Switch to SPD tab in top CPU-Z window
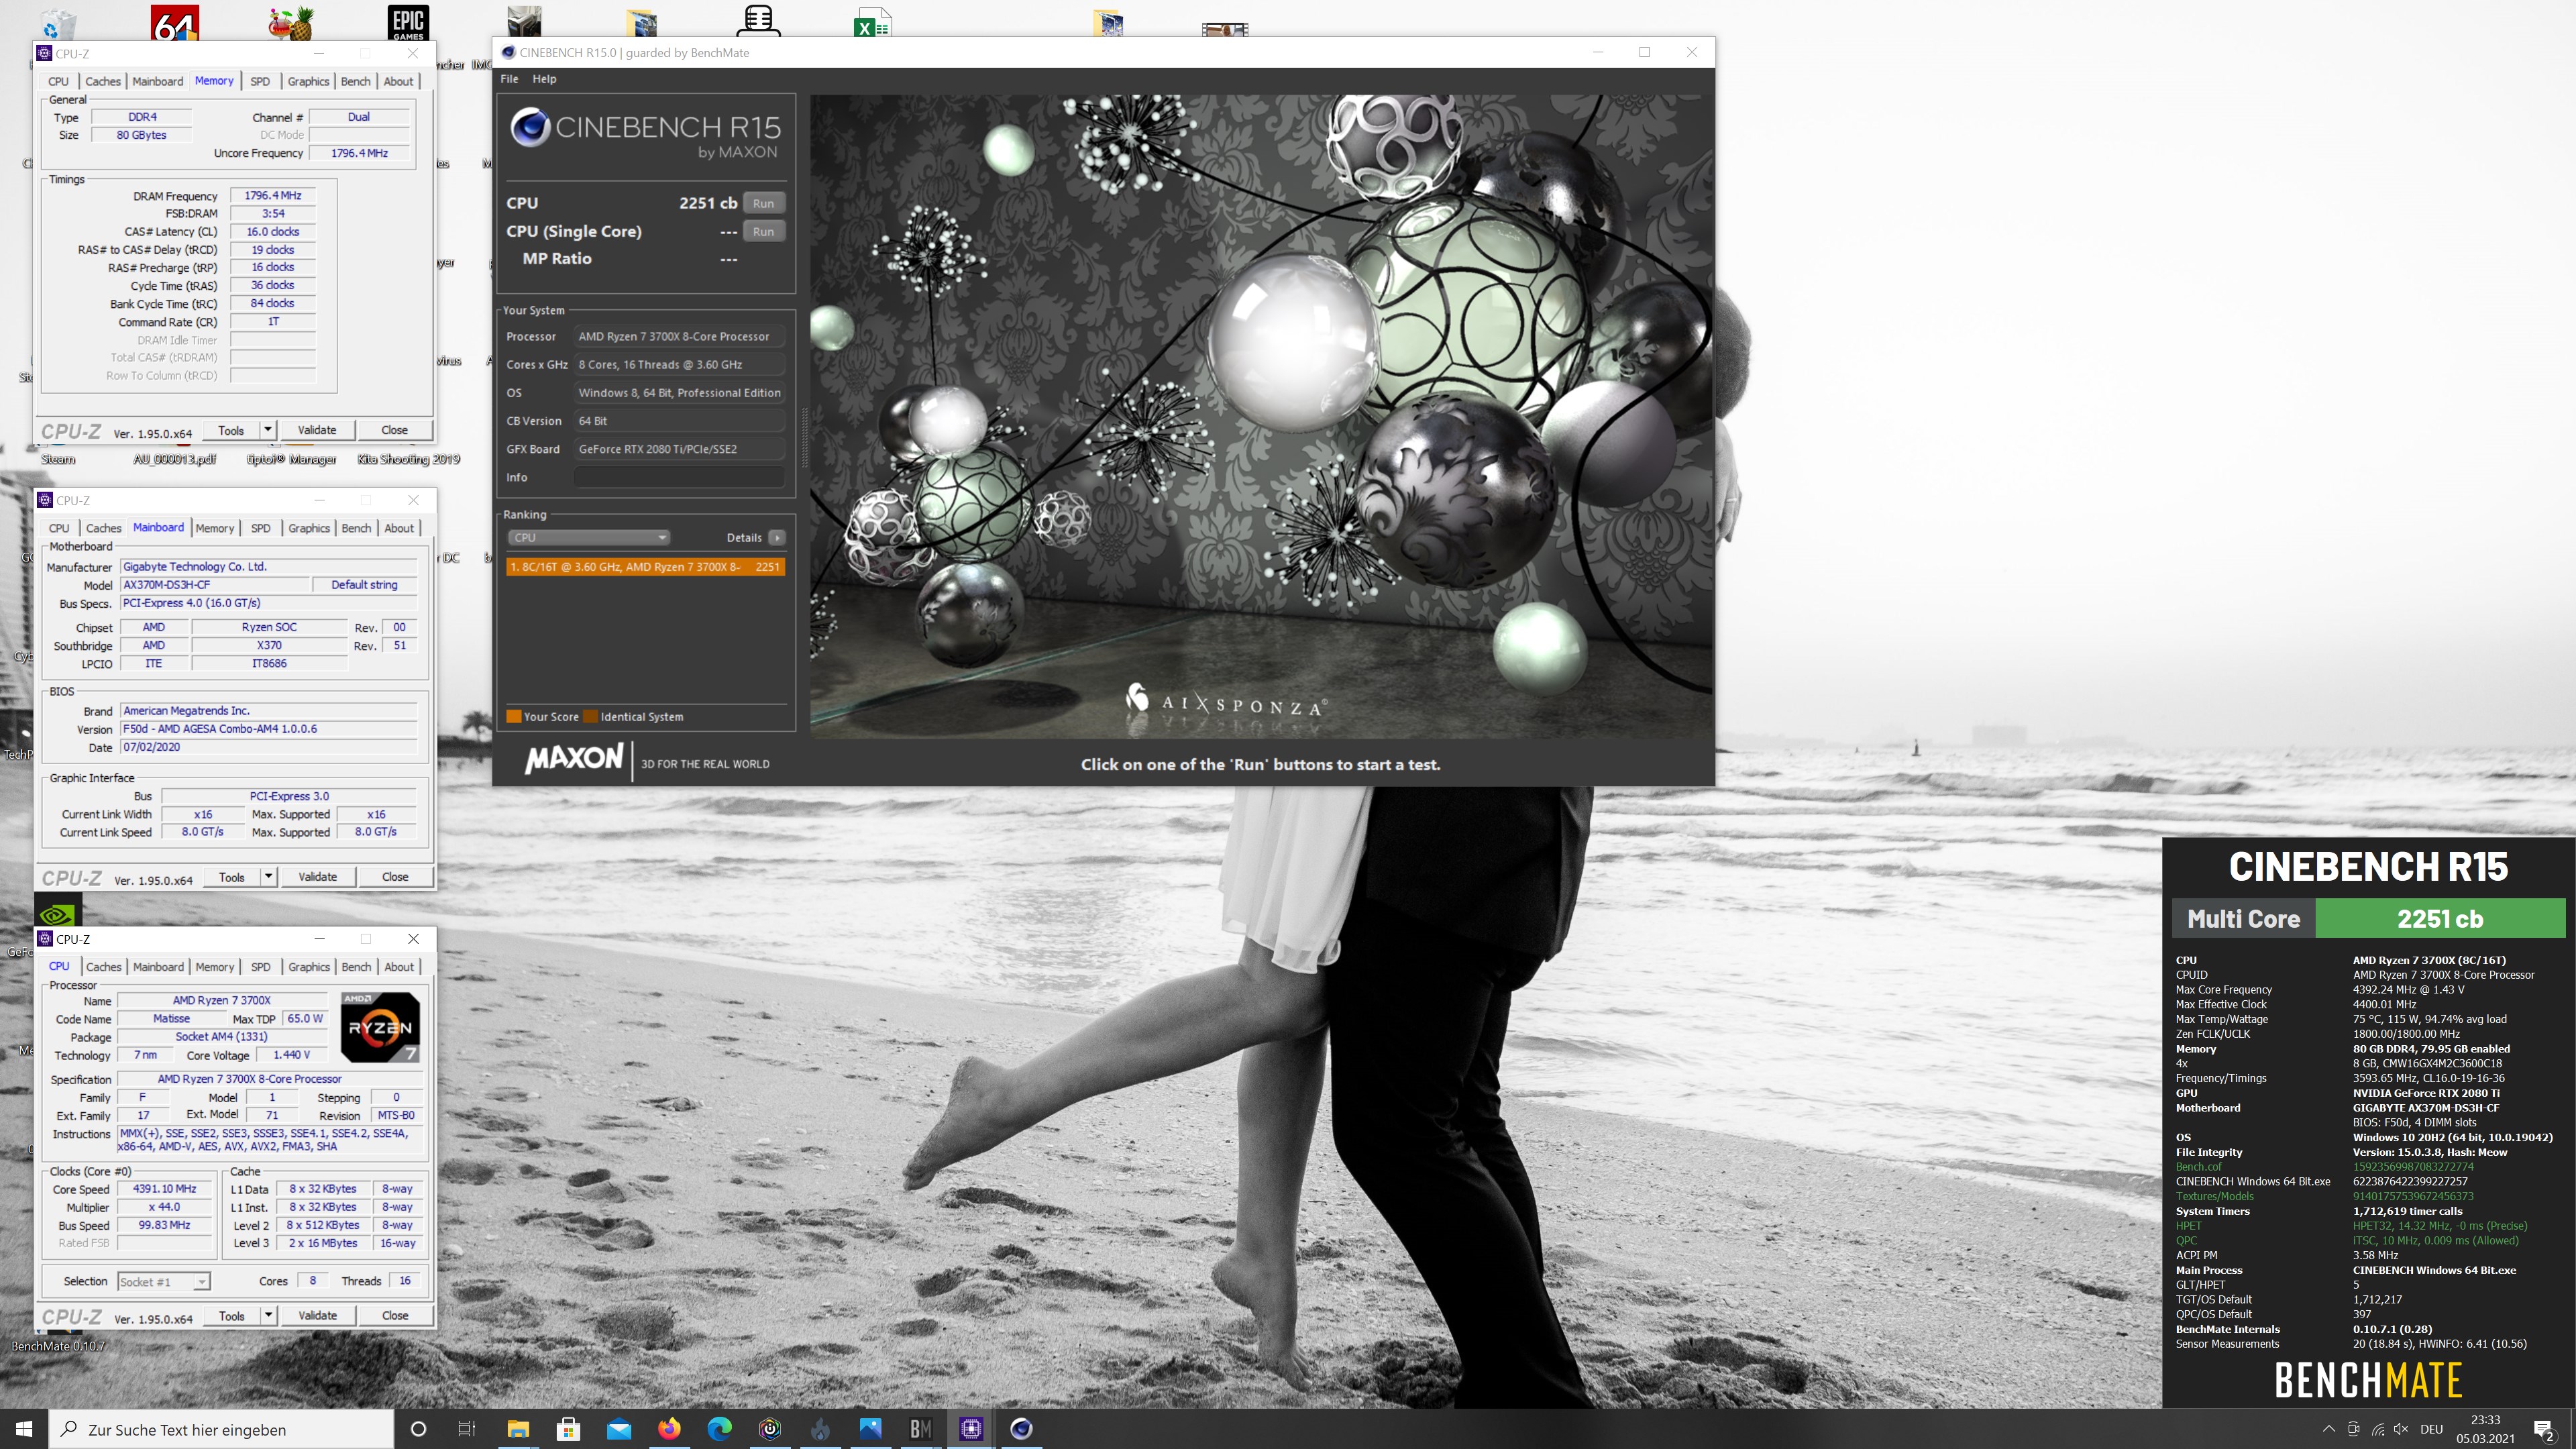 [260, 81]
